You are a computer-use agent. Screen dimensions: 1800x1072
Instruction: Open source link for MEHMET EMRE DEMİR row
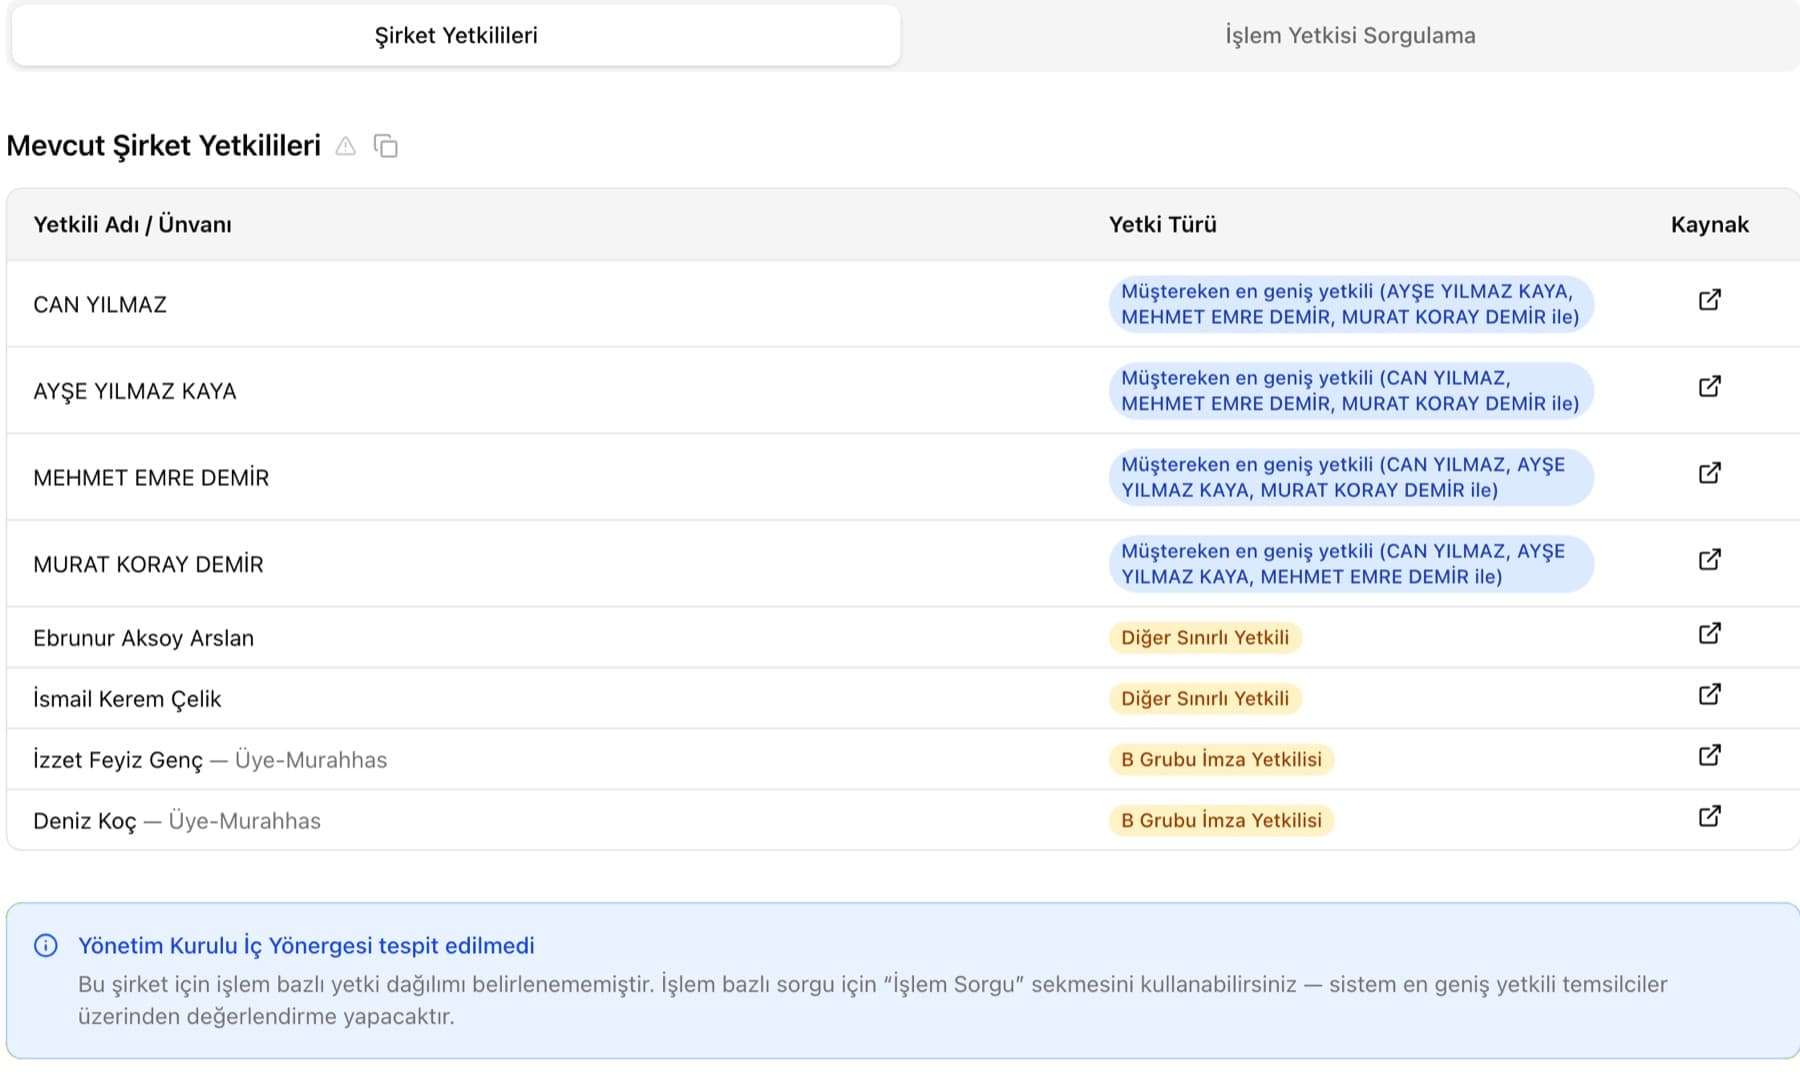pos(1709,473)
